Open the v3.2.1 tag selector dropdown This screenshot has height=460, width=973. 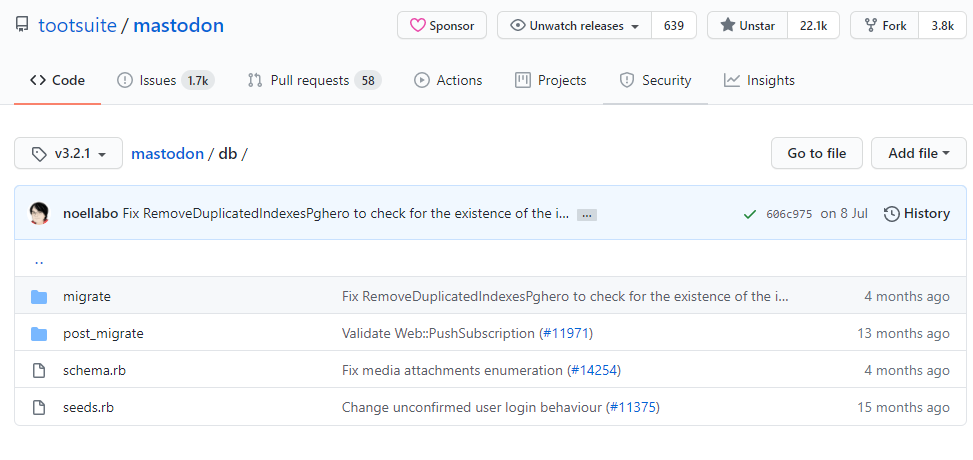(x=68, y=153)
